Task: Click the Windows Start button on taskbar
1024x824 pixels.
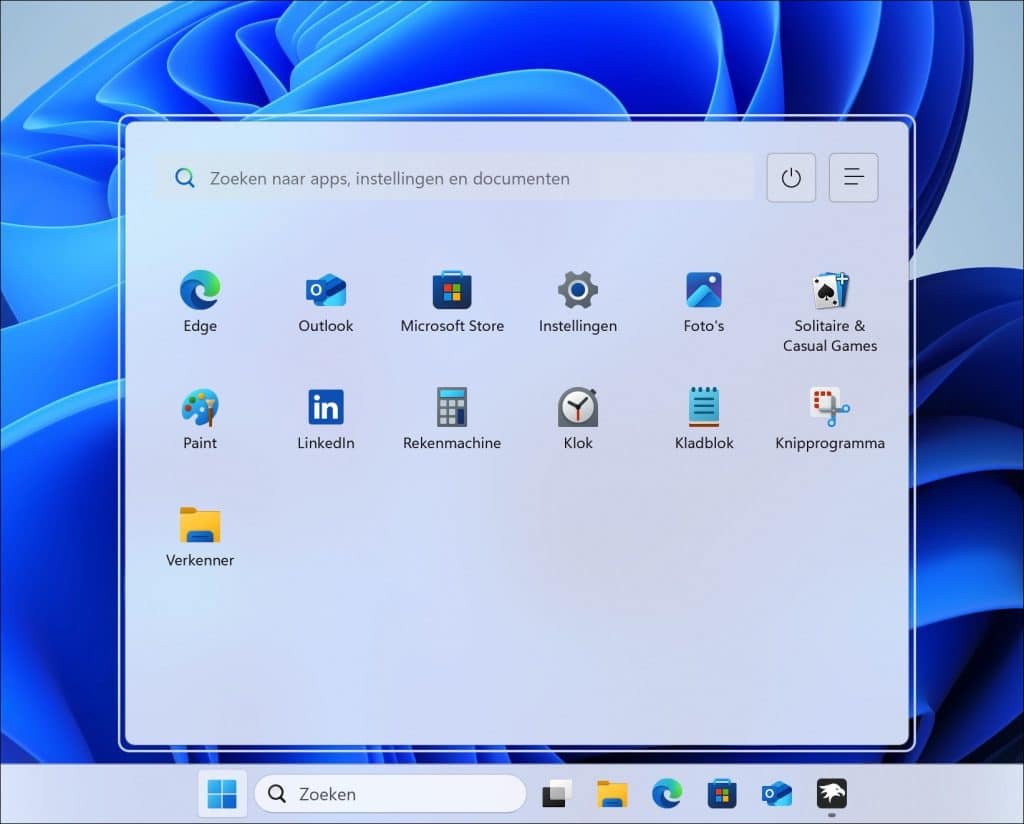Action: 222,794
